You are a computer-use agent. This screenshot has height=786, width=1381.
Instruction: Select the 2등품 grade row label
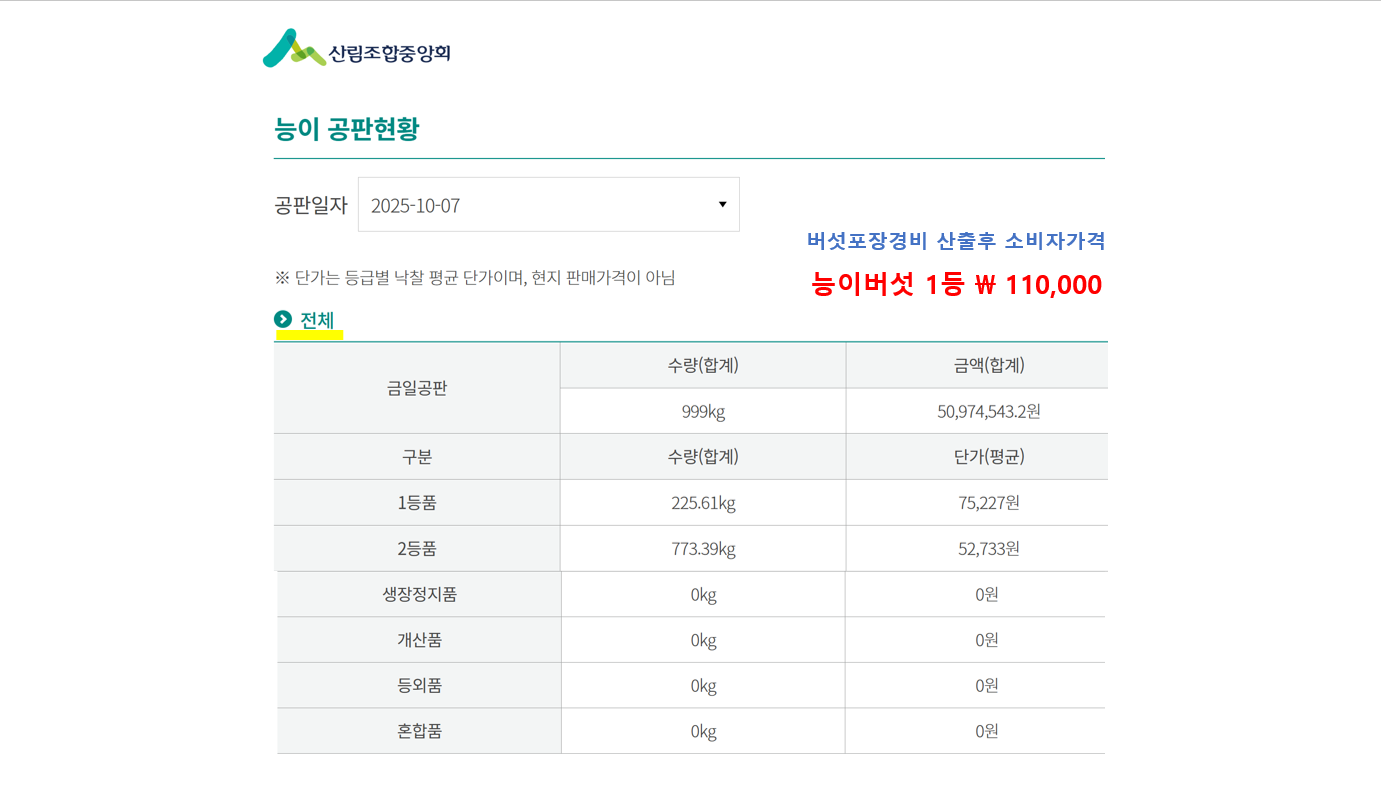[x=417, y=549]
